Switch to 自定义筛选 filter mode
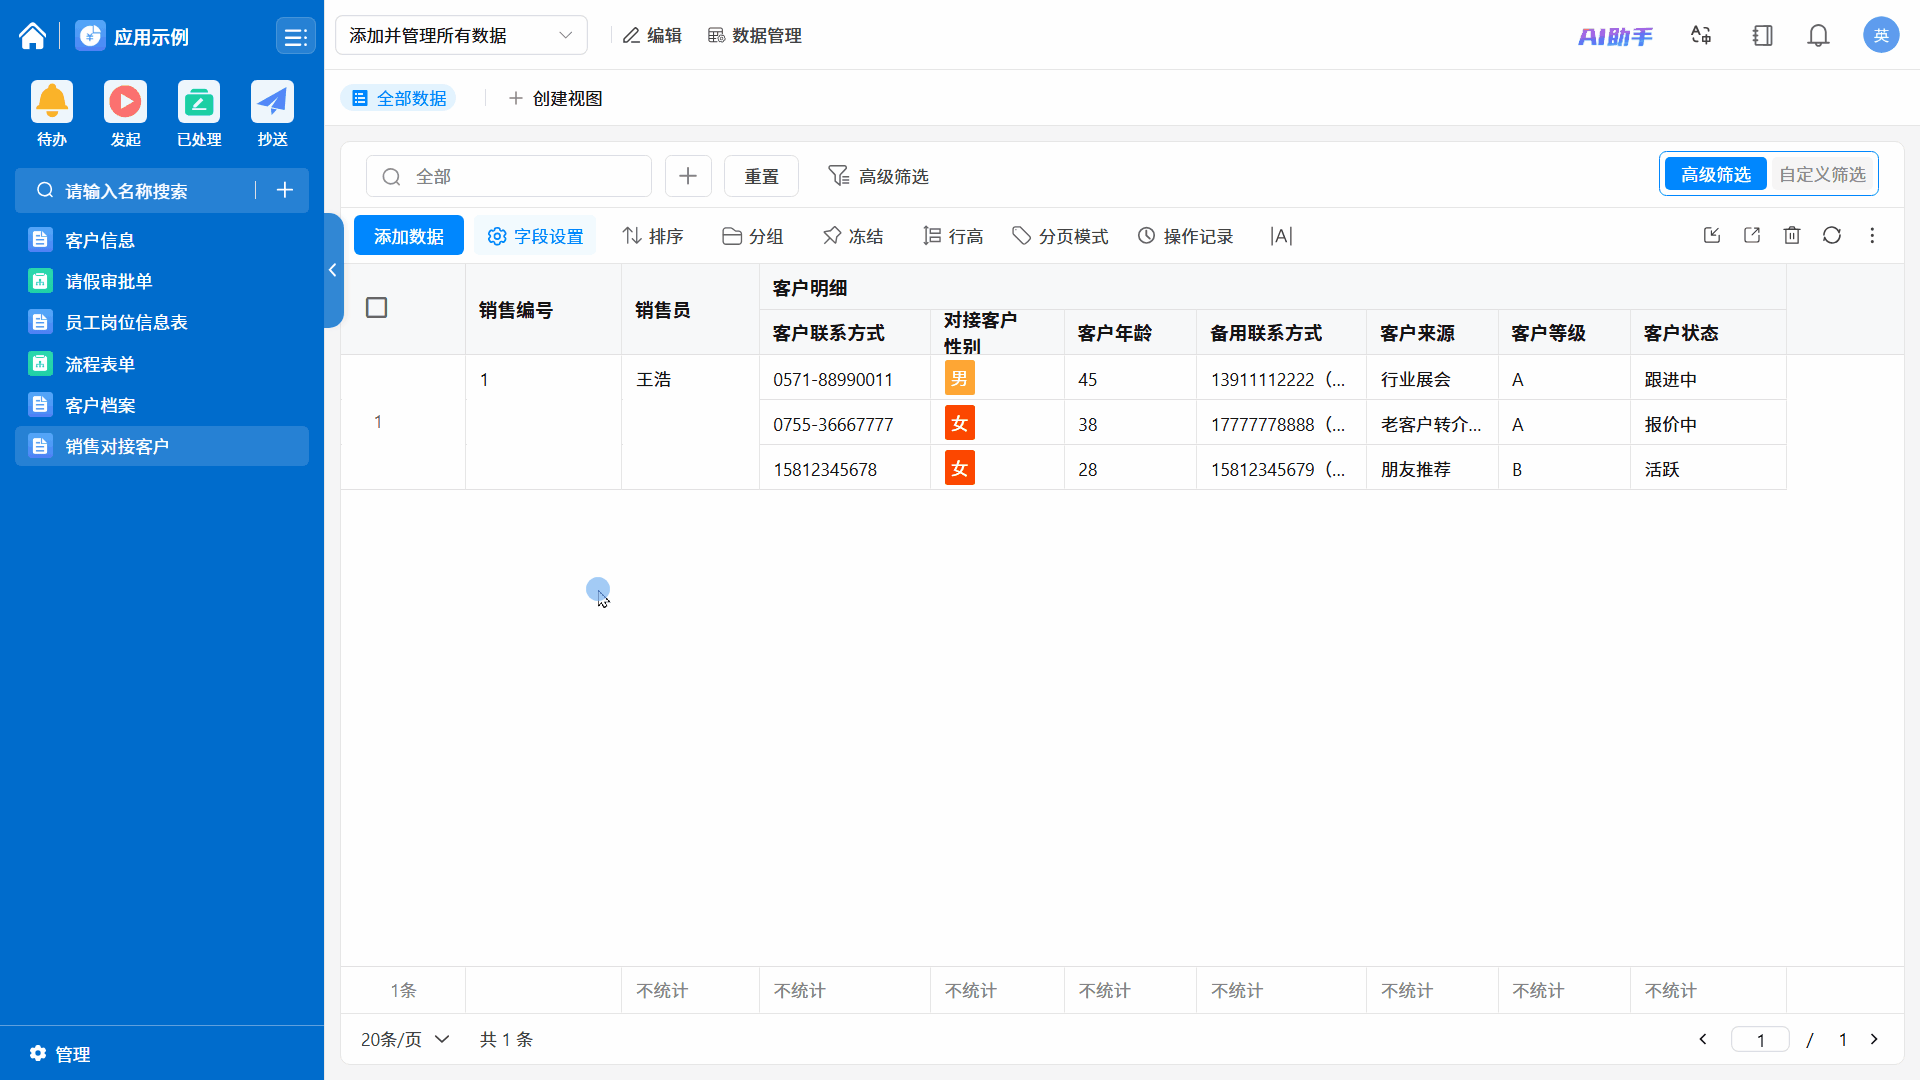 pyautogui.click(x=1822, y=174)
